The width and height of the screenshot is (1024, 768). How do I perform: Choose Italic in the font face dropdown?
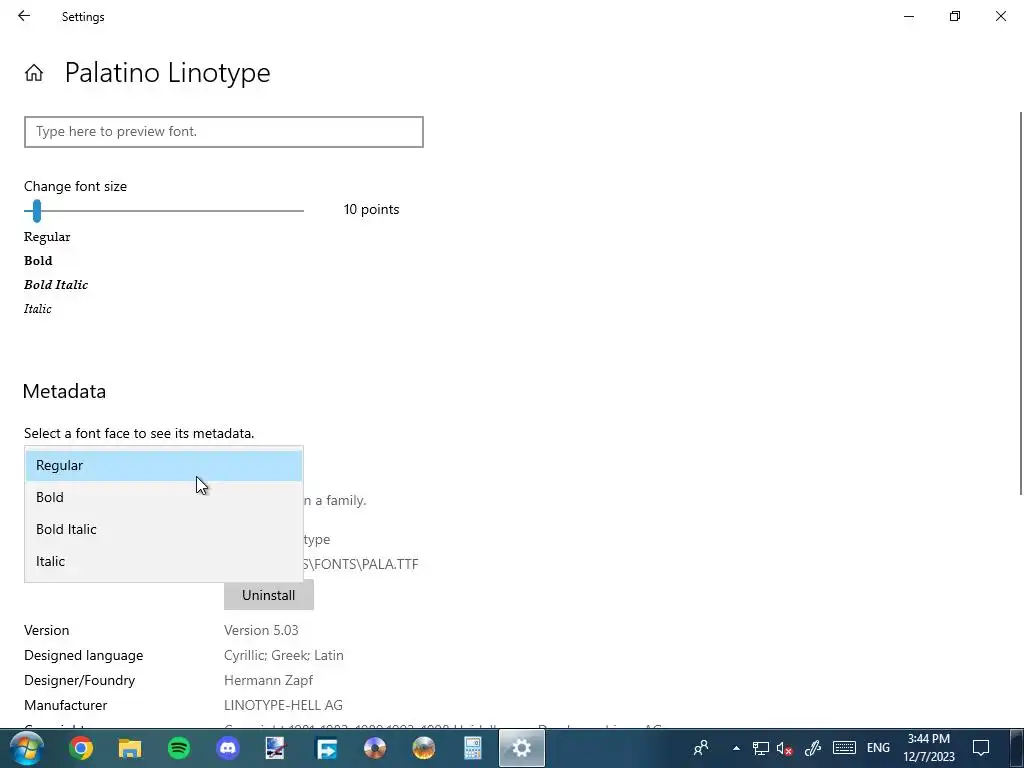(x=163, y=562)
